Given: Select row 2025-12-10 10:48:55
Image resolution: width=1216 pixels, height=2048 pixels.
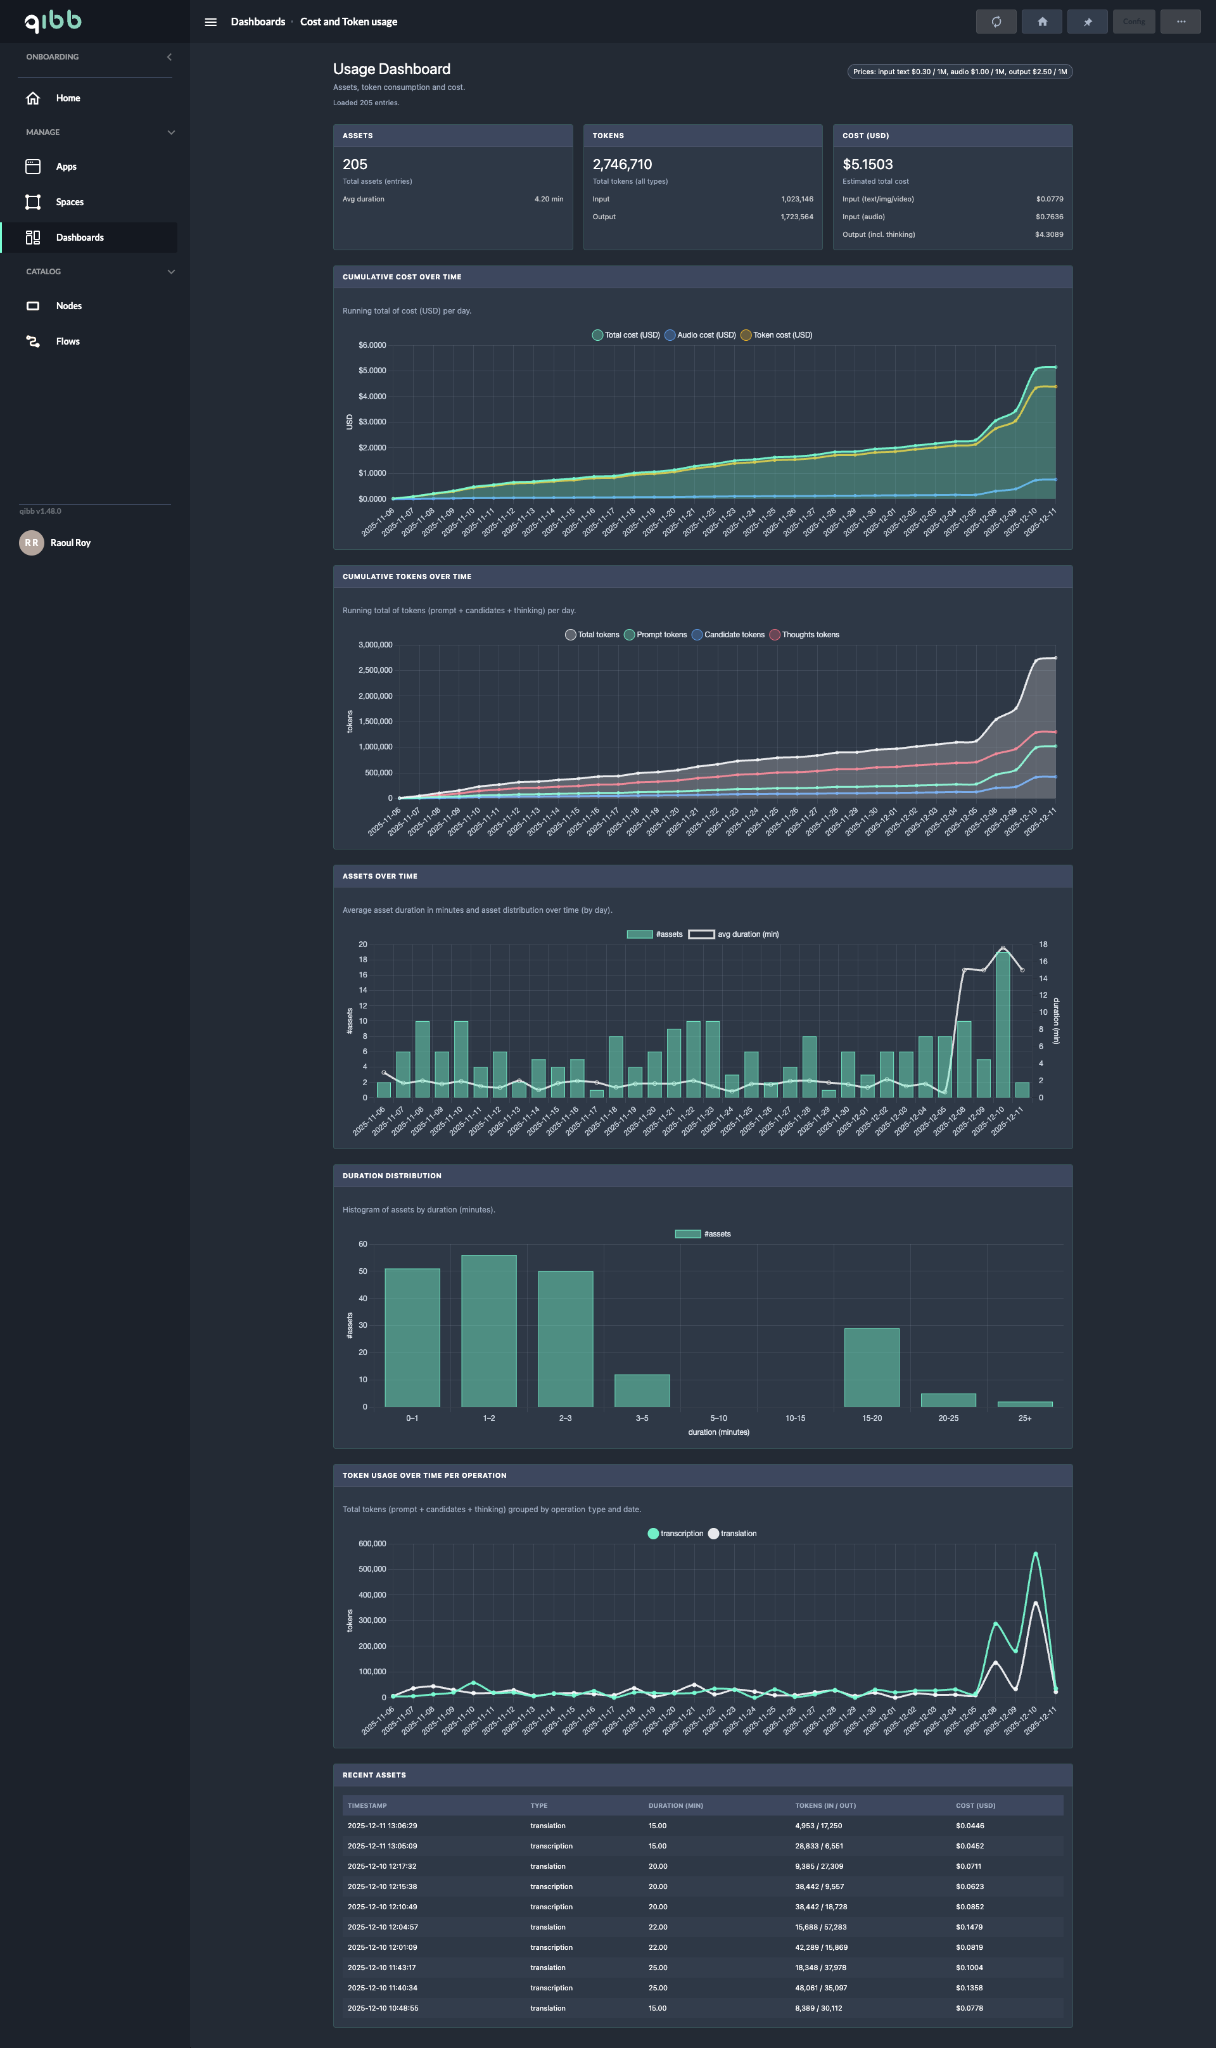Looking at the screenshot, I should (x=703, y=2008).
